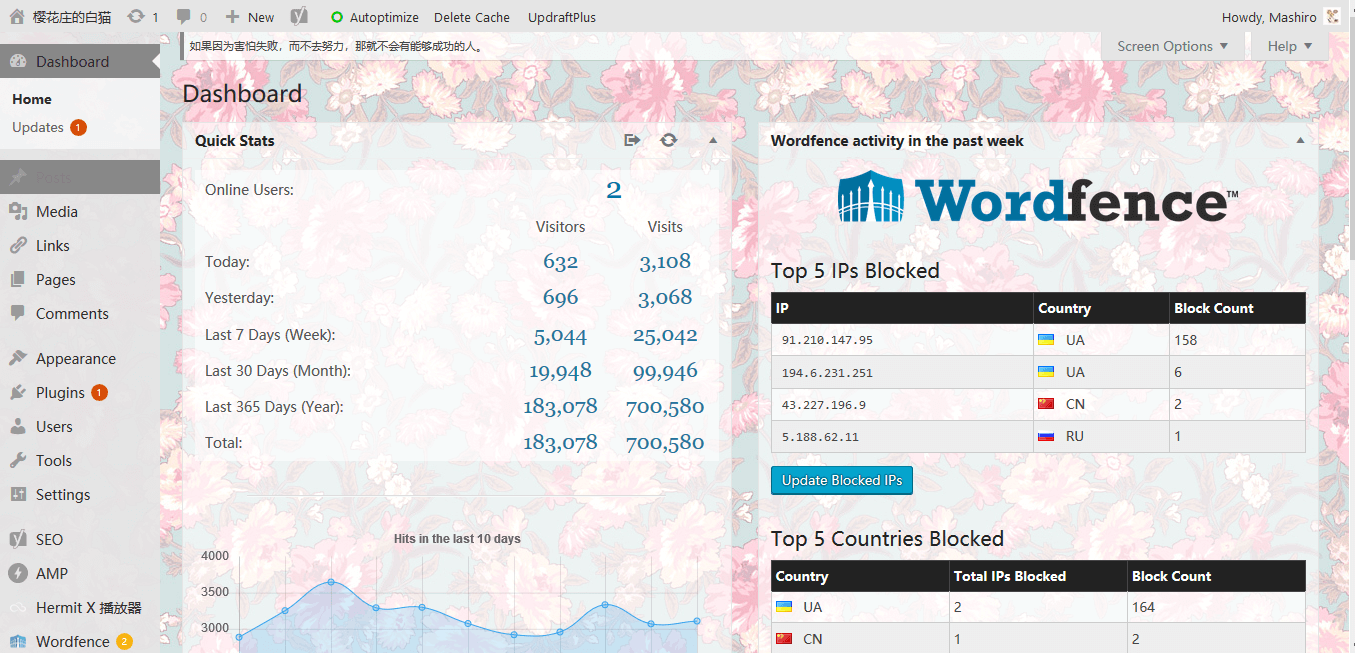The width and height of the screenshot is (1355, 653).
Task: Click the Wordfence fence icon in sidebar
Action: tap(18, 641)
